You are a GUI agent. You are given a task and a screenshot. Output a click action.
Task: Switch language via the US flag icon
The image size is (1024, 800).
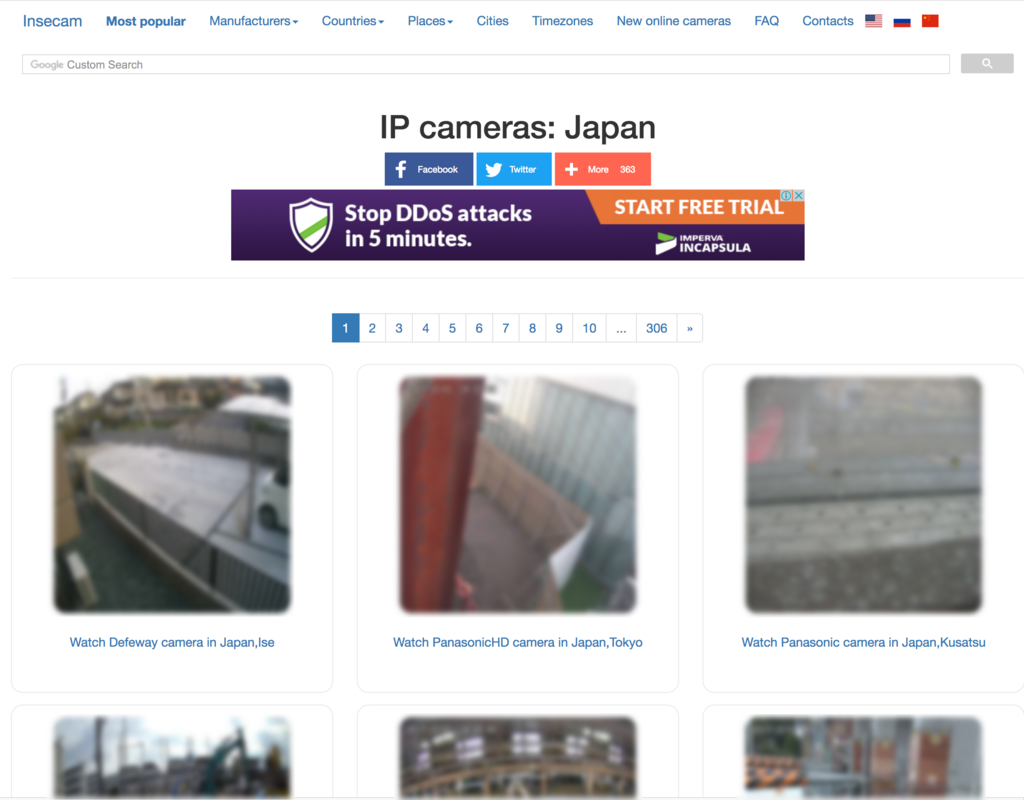click(873, 21)
